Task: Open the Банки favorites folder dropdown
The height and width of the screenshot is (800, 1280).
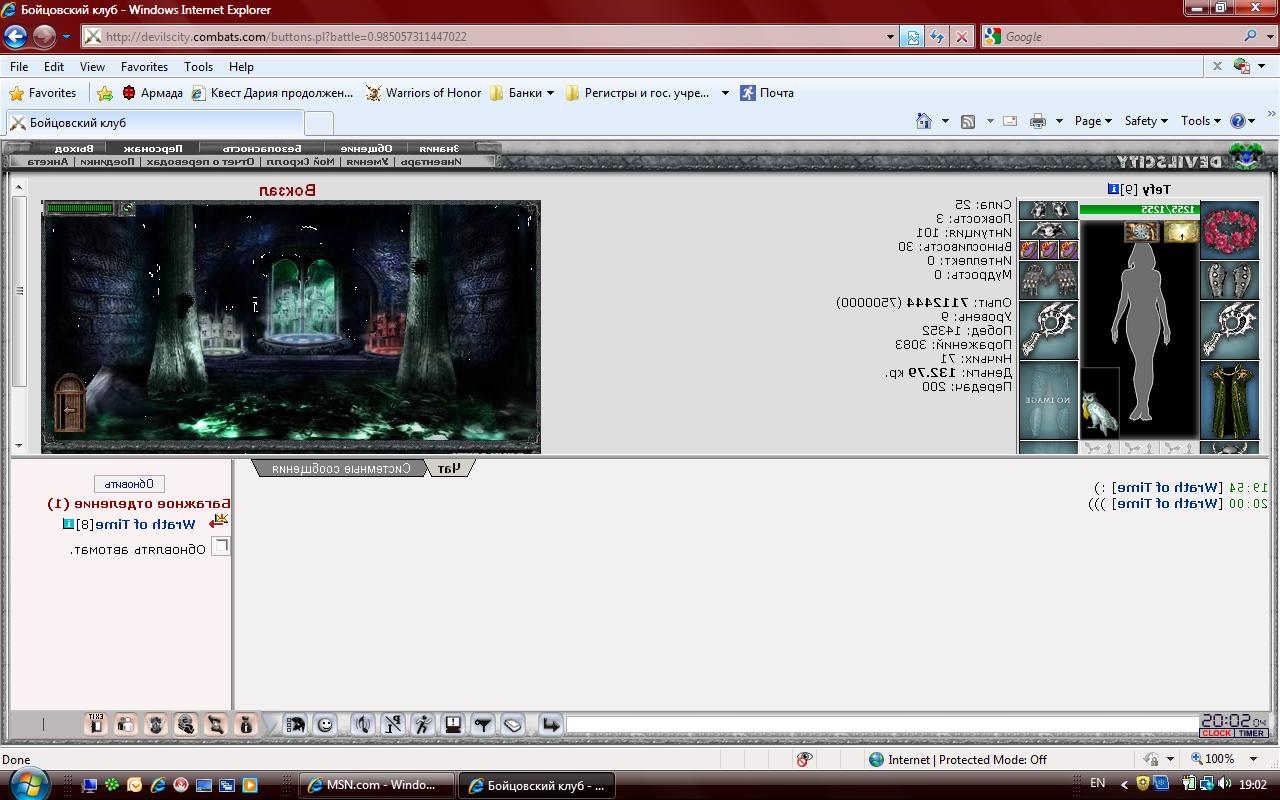Action: (522, 93)
